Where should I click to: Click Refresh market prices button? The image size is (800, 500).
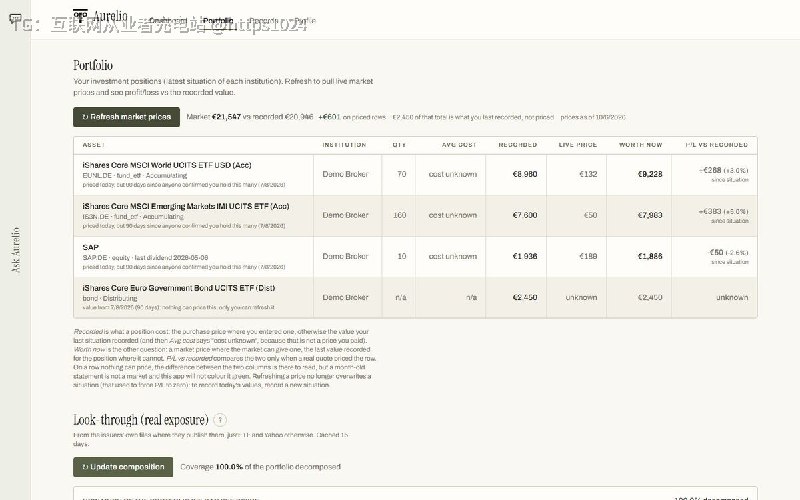click(x=127, y=117)
